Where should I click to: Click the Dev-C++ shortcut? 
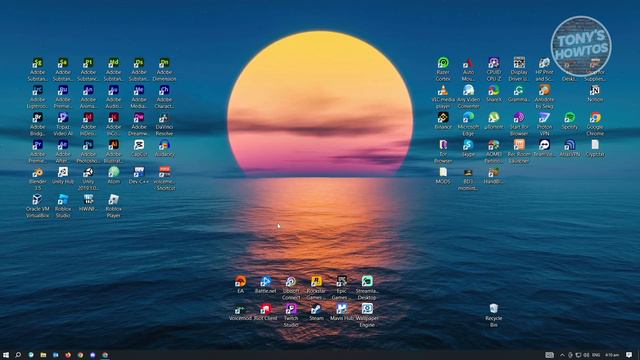pyautogui.click(x=139, y=172)
